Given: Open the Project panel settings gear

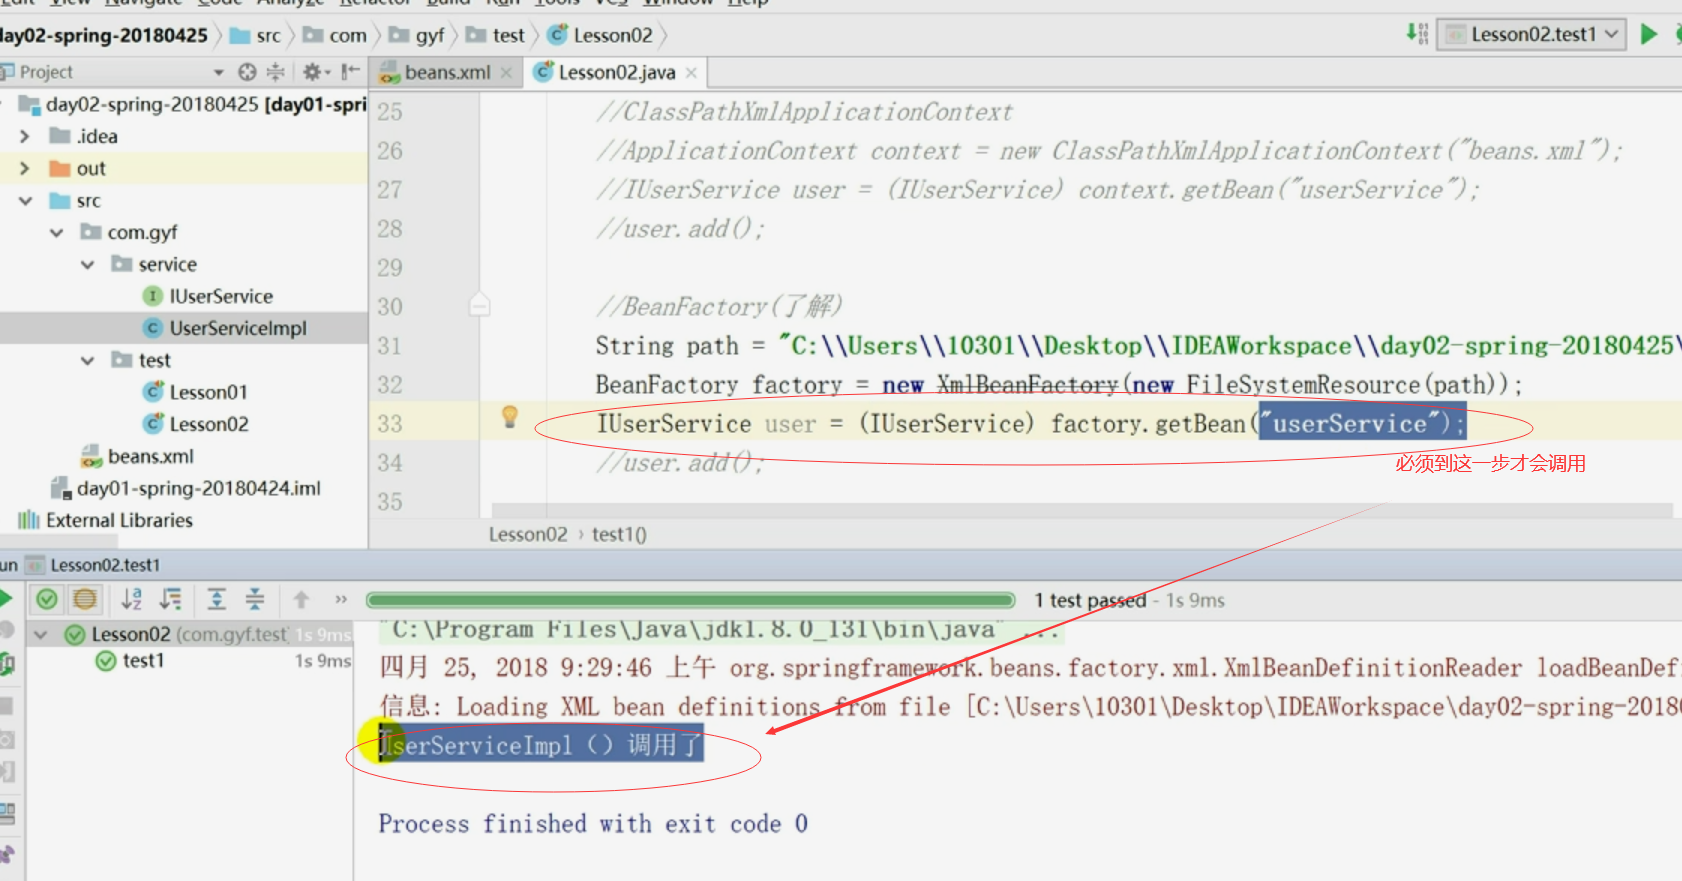Looking at the screenshot, I should point(315,72).
